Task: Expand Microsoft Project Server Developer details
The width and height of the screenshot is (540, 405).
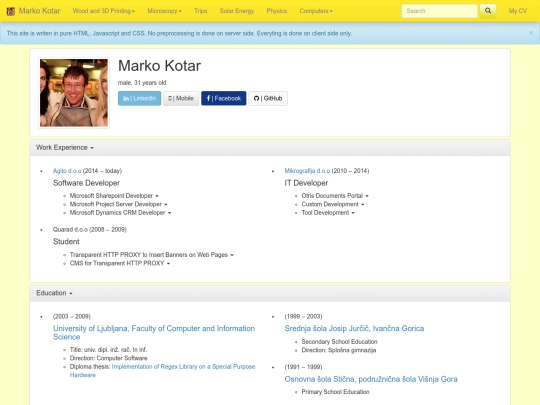Action: [x=118, y=204]
